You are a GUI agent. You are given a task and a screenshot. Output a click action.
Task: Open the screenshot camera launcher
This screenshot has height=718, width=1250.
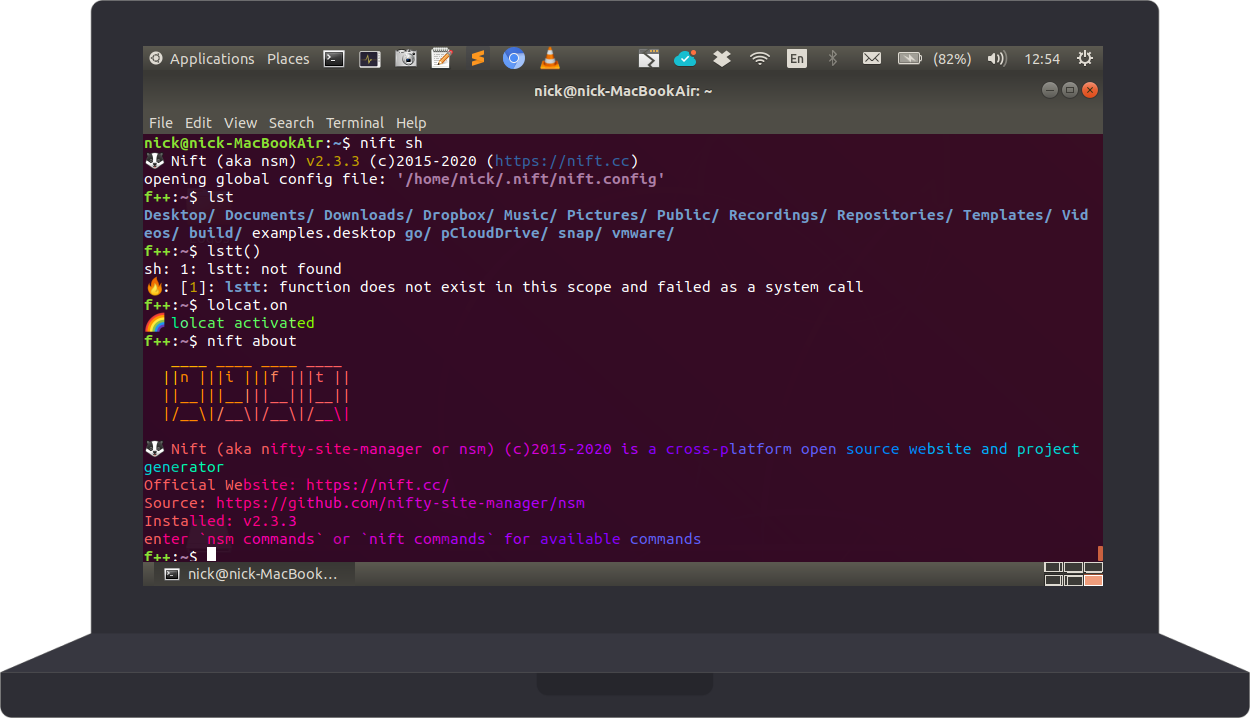[x=406, y=59]
